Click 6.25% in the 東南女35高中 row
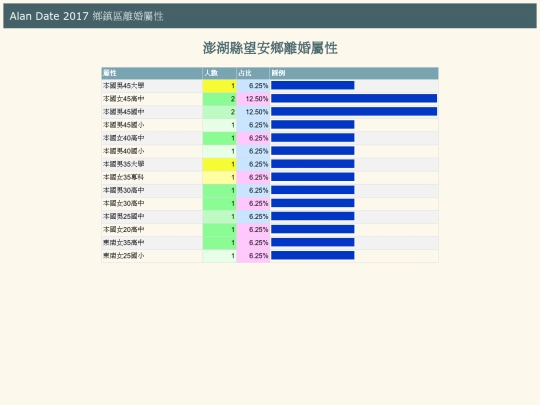The width and height of the screenshot is (540, 405). click(258, 243)
